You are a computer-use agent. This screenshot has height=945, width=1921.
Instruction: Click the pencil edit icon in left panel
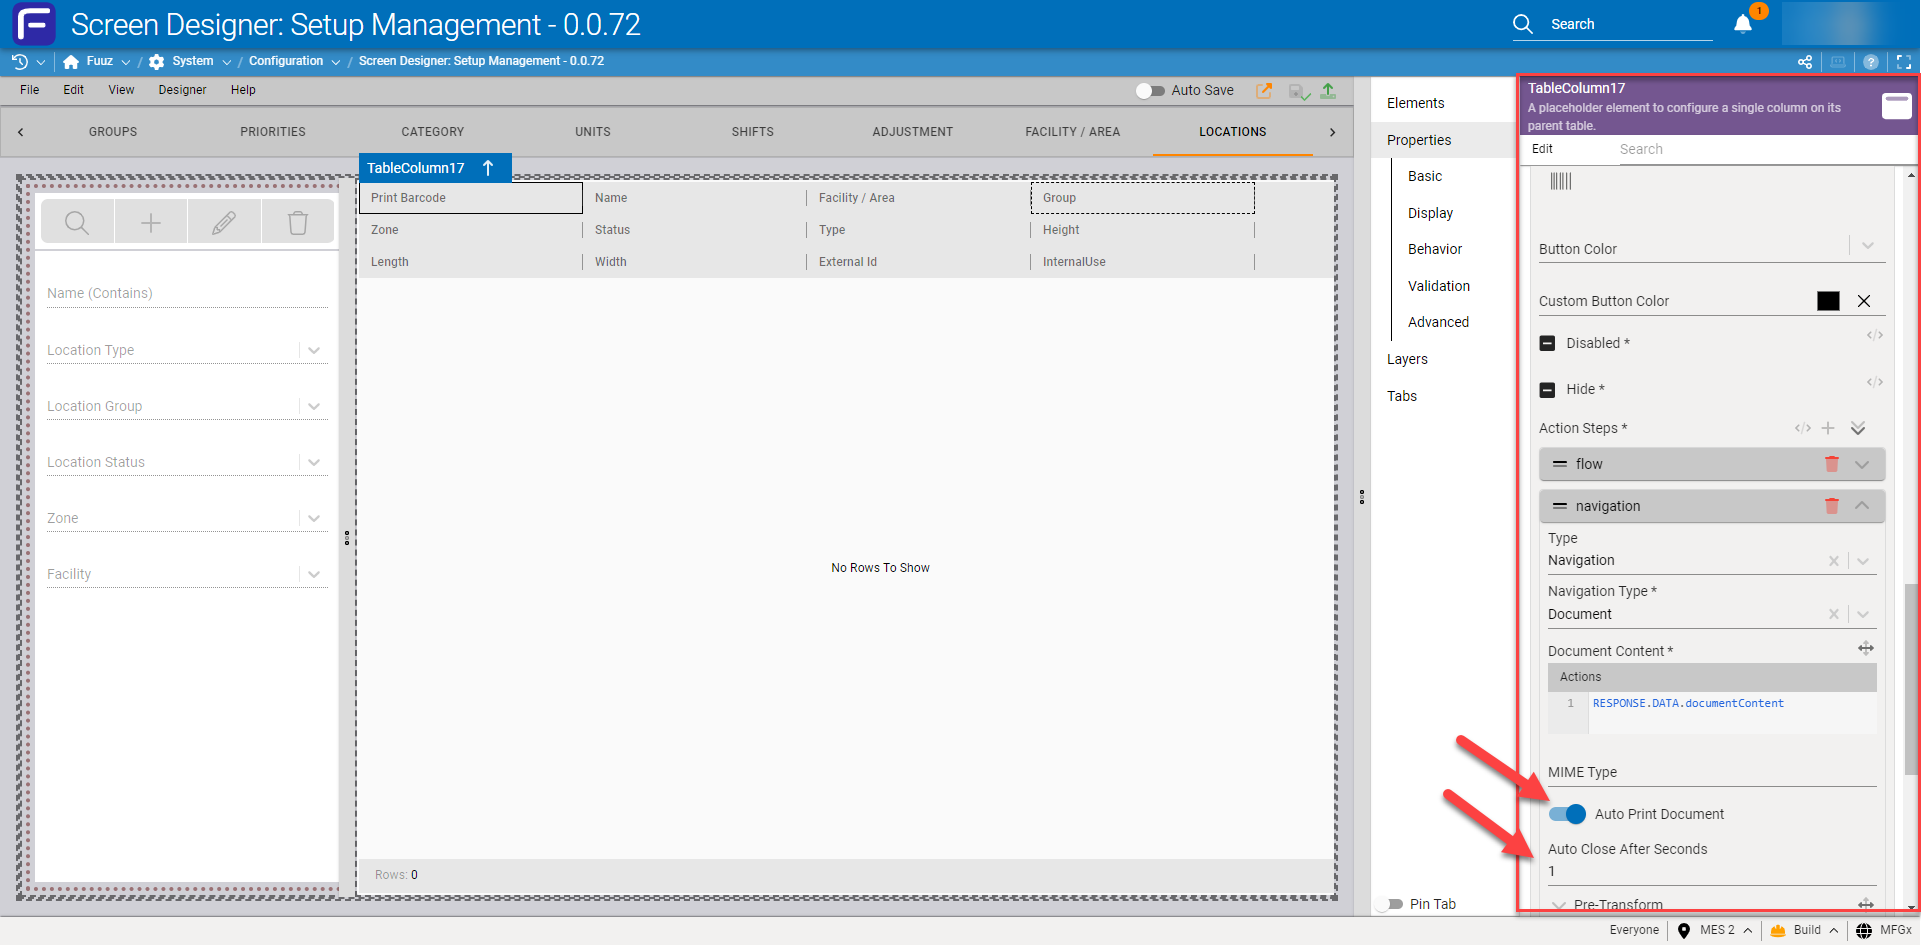tap(224, 222)
